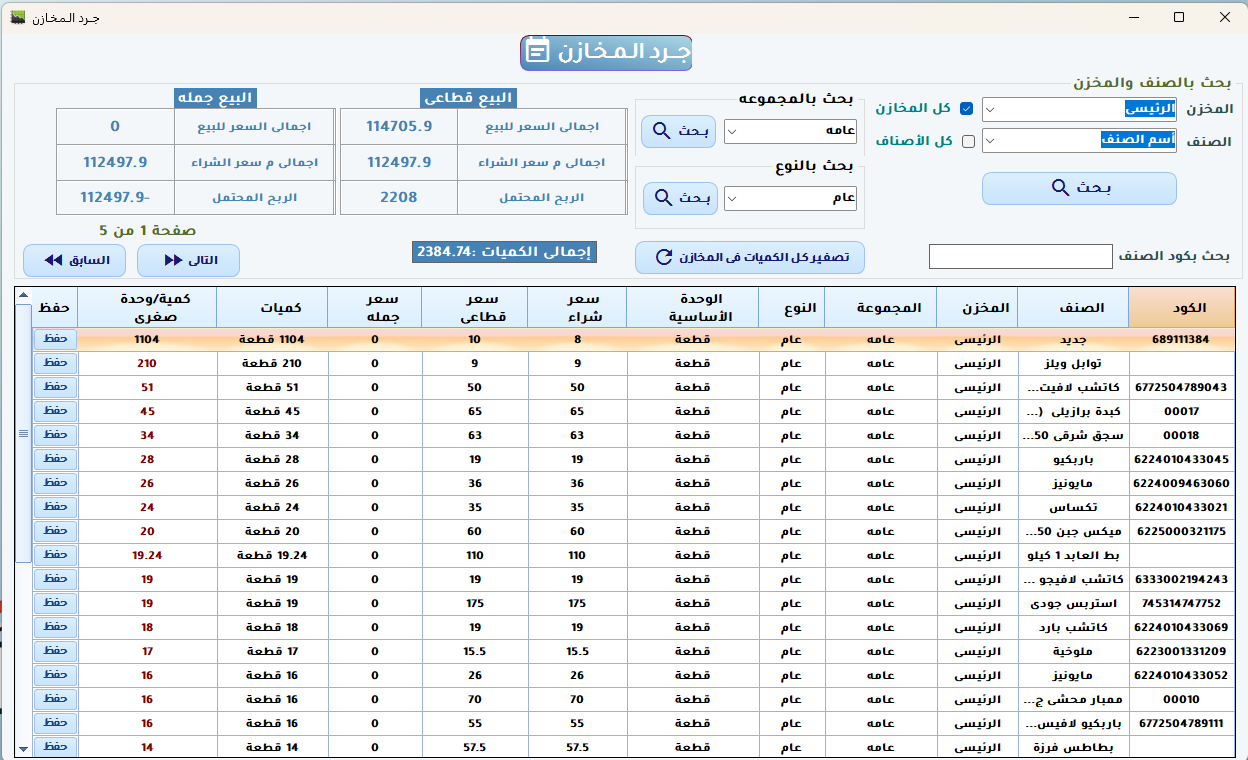Go to next page with التالى
Image resolution: width=1248 pixels, height=760 pixels.
[187, 260]
